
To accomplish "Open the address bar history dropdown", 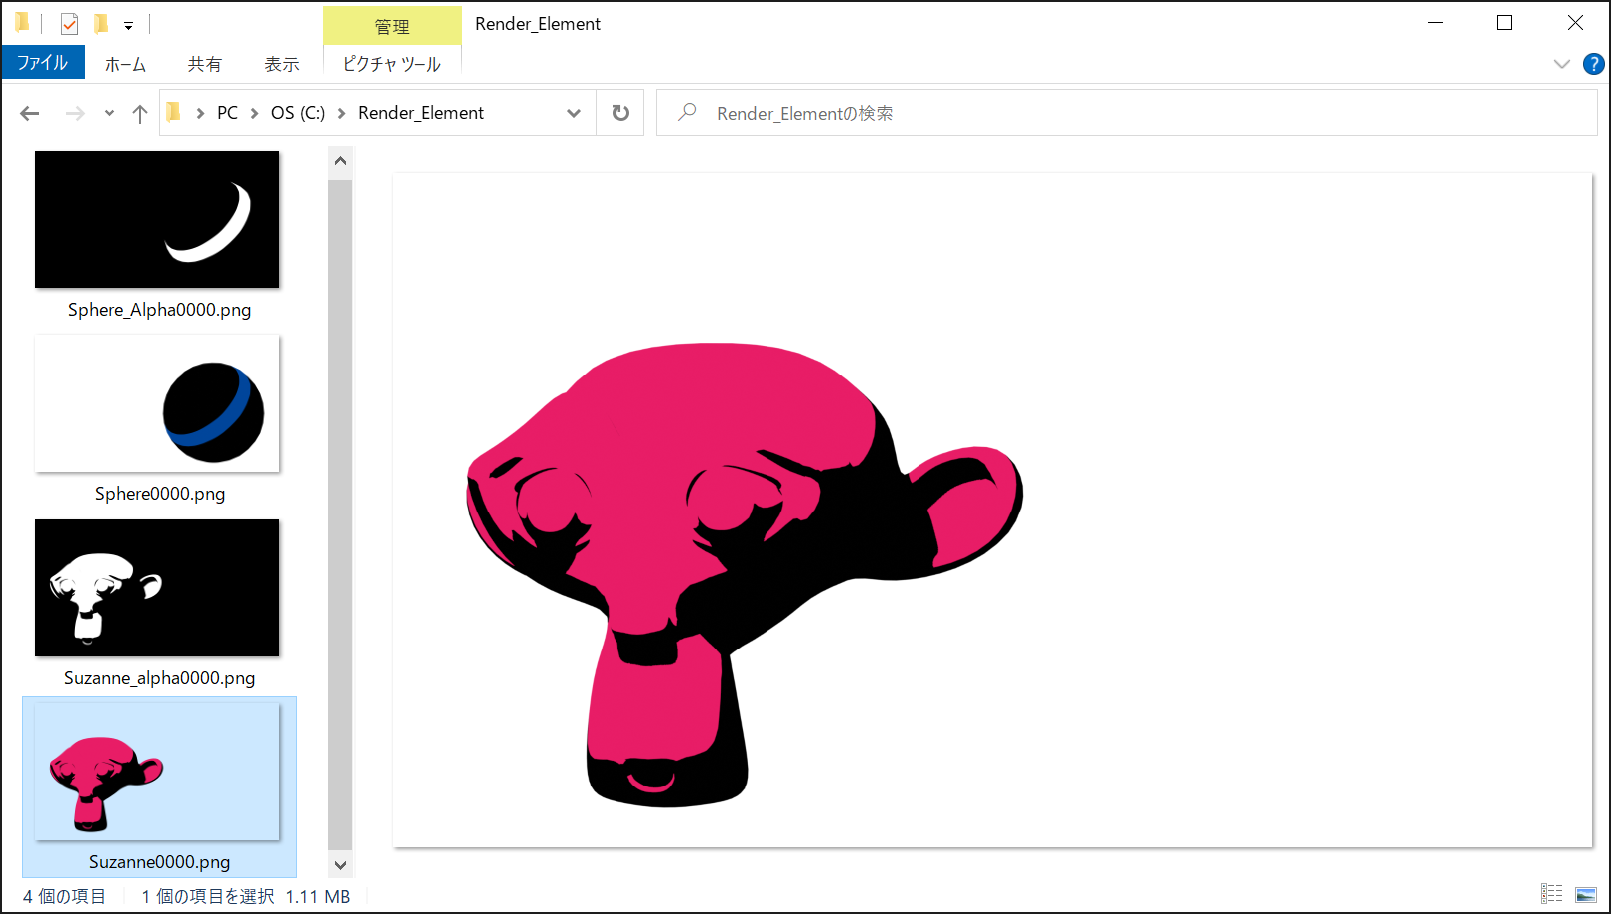I will click(x=574, y=113).
